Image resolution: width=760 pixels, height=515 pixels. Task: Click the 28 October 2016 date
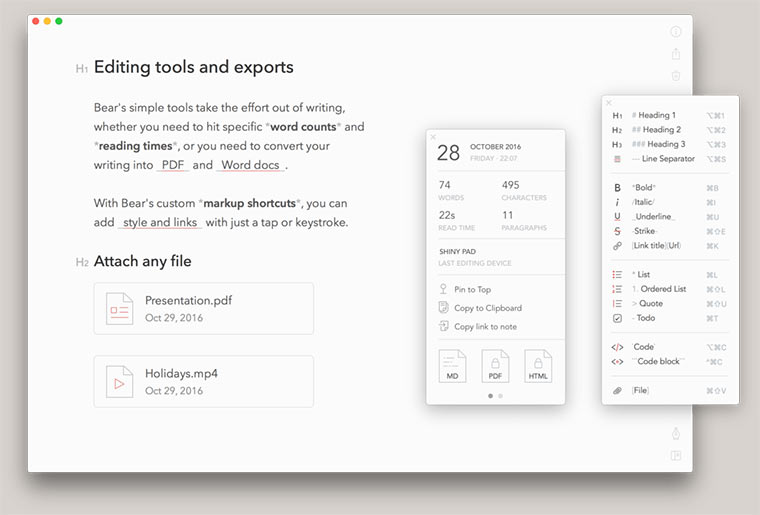point(479,152)
